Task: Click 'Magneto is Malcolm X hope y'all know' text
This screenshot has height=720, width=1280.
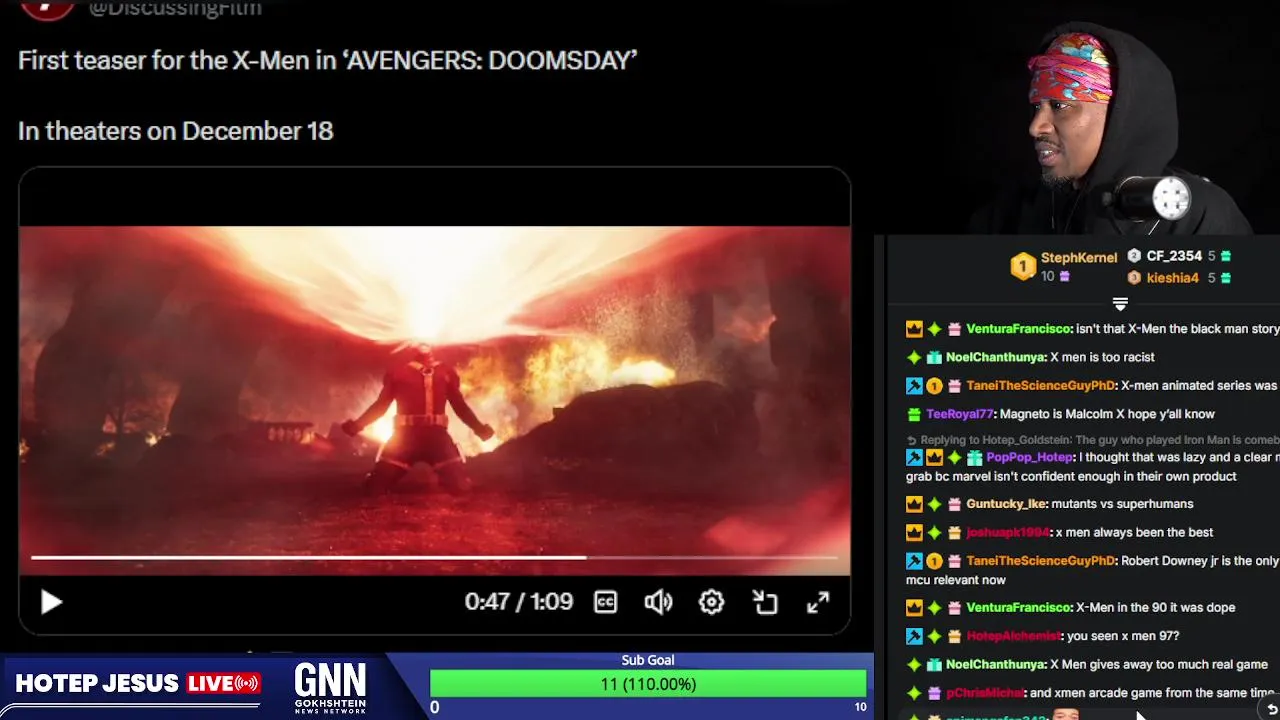Action: tap(1108, 414)
